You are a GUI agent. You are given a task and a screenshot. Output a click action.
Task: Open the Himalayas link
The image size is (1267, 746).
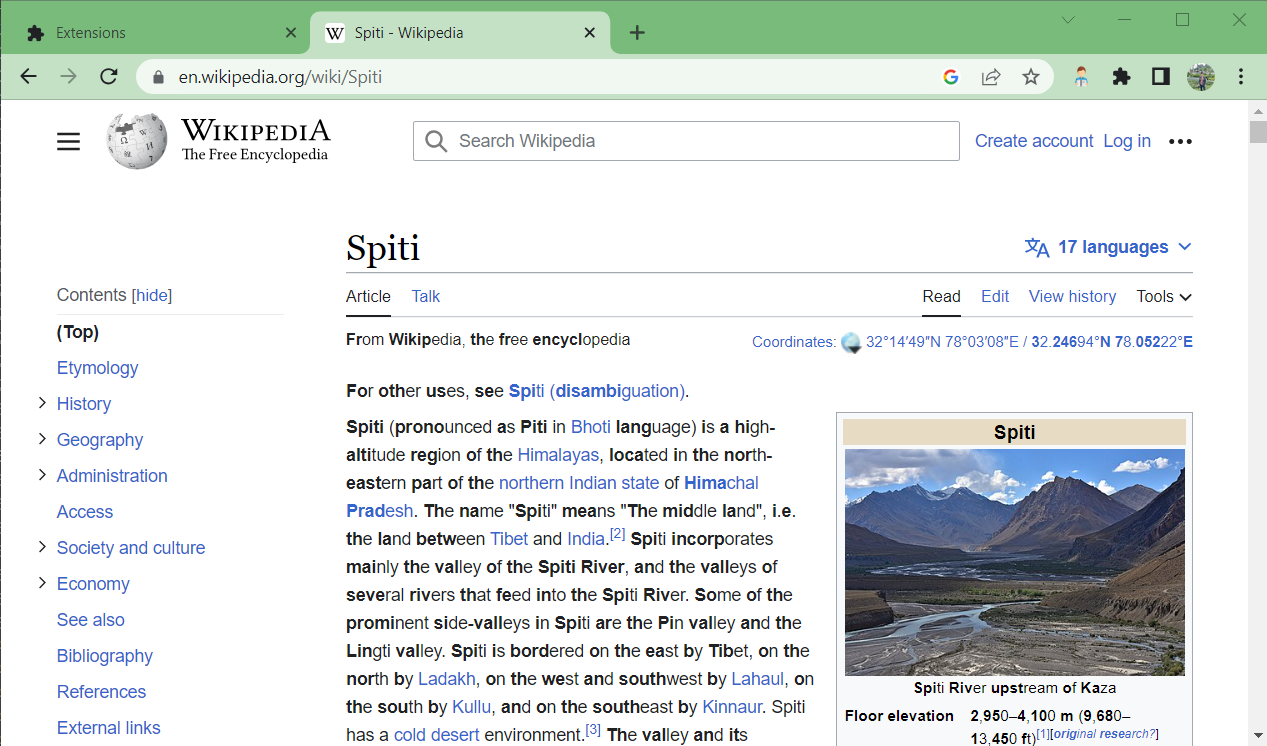pos(558,455)
